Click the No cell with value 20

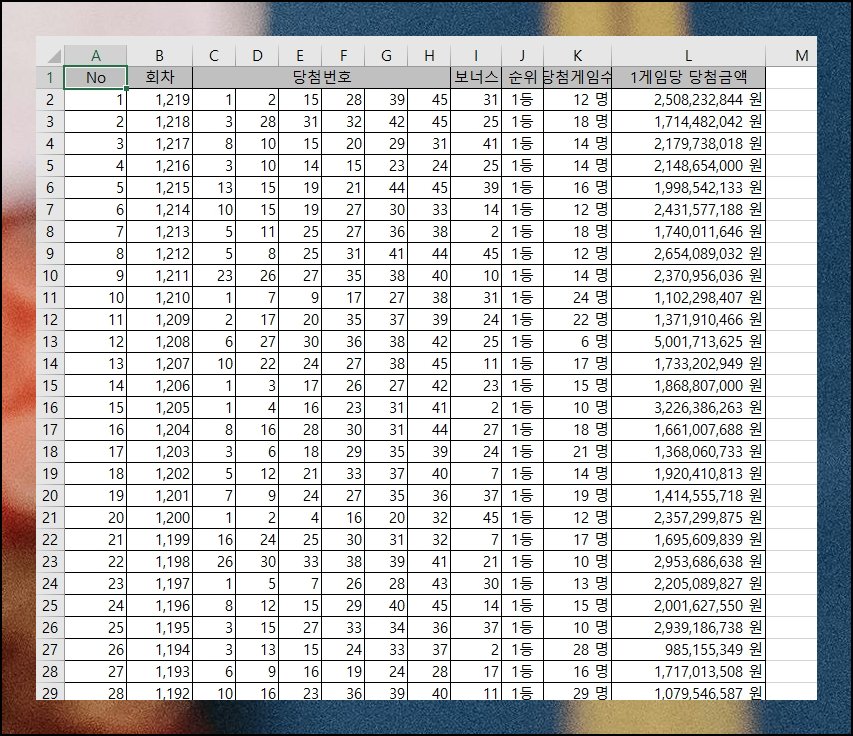point(96,517)
